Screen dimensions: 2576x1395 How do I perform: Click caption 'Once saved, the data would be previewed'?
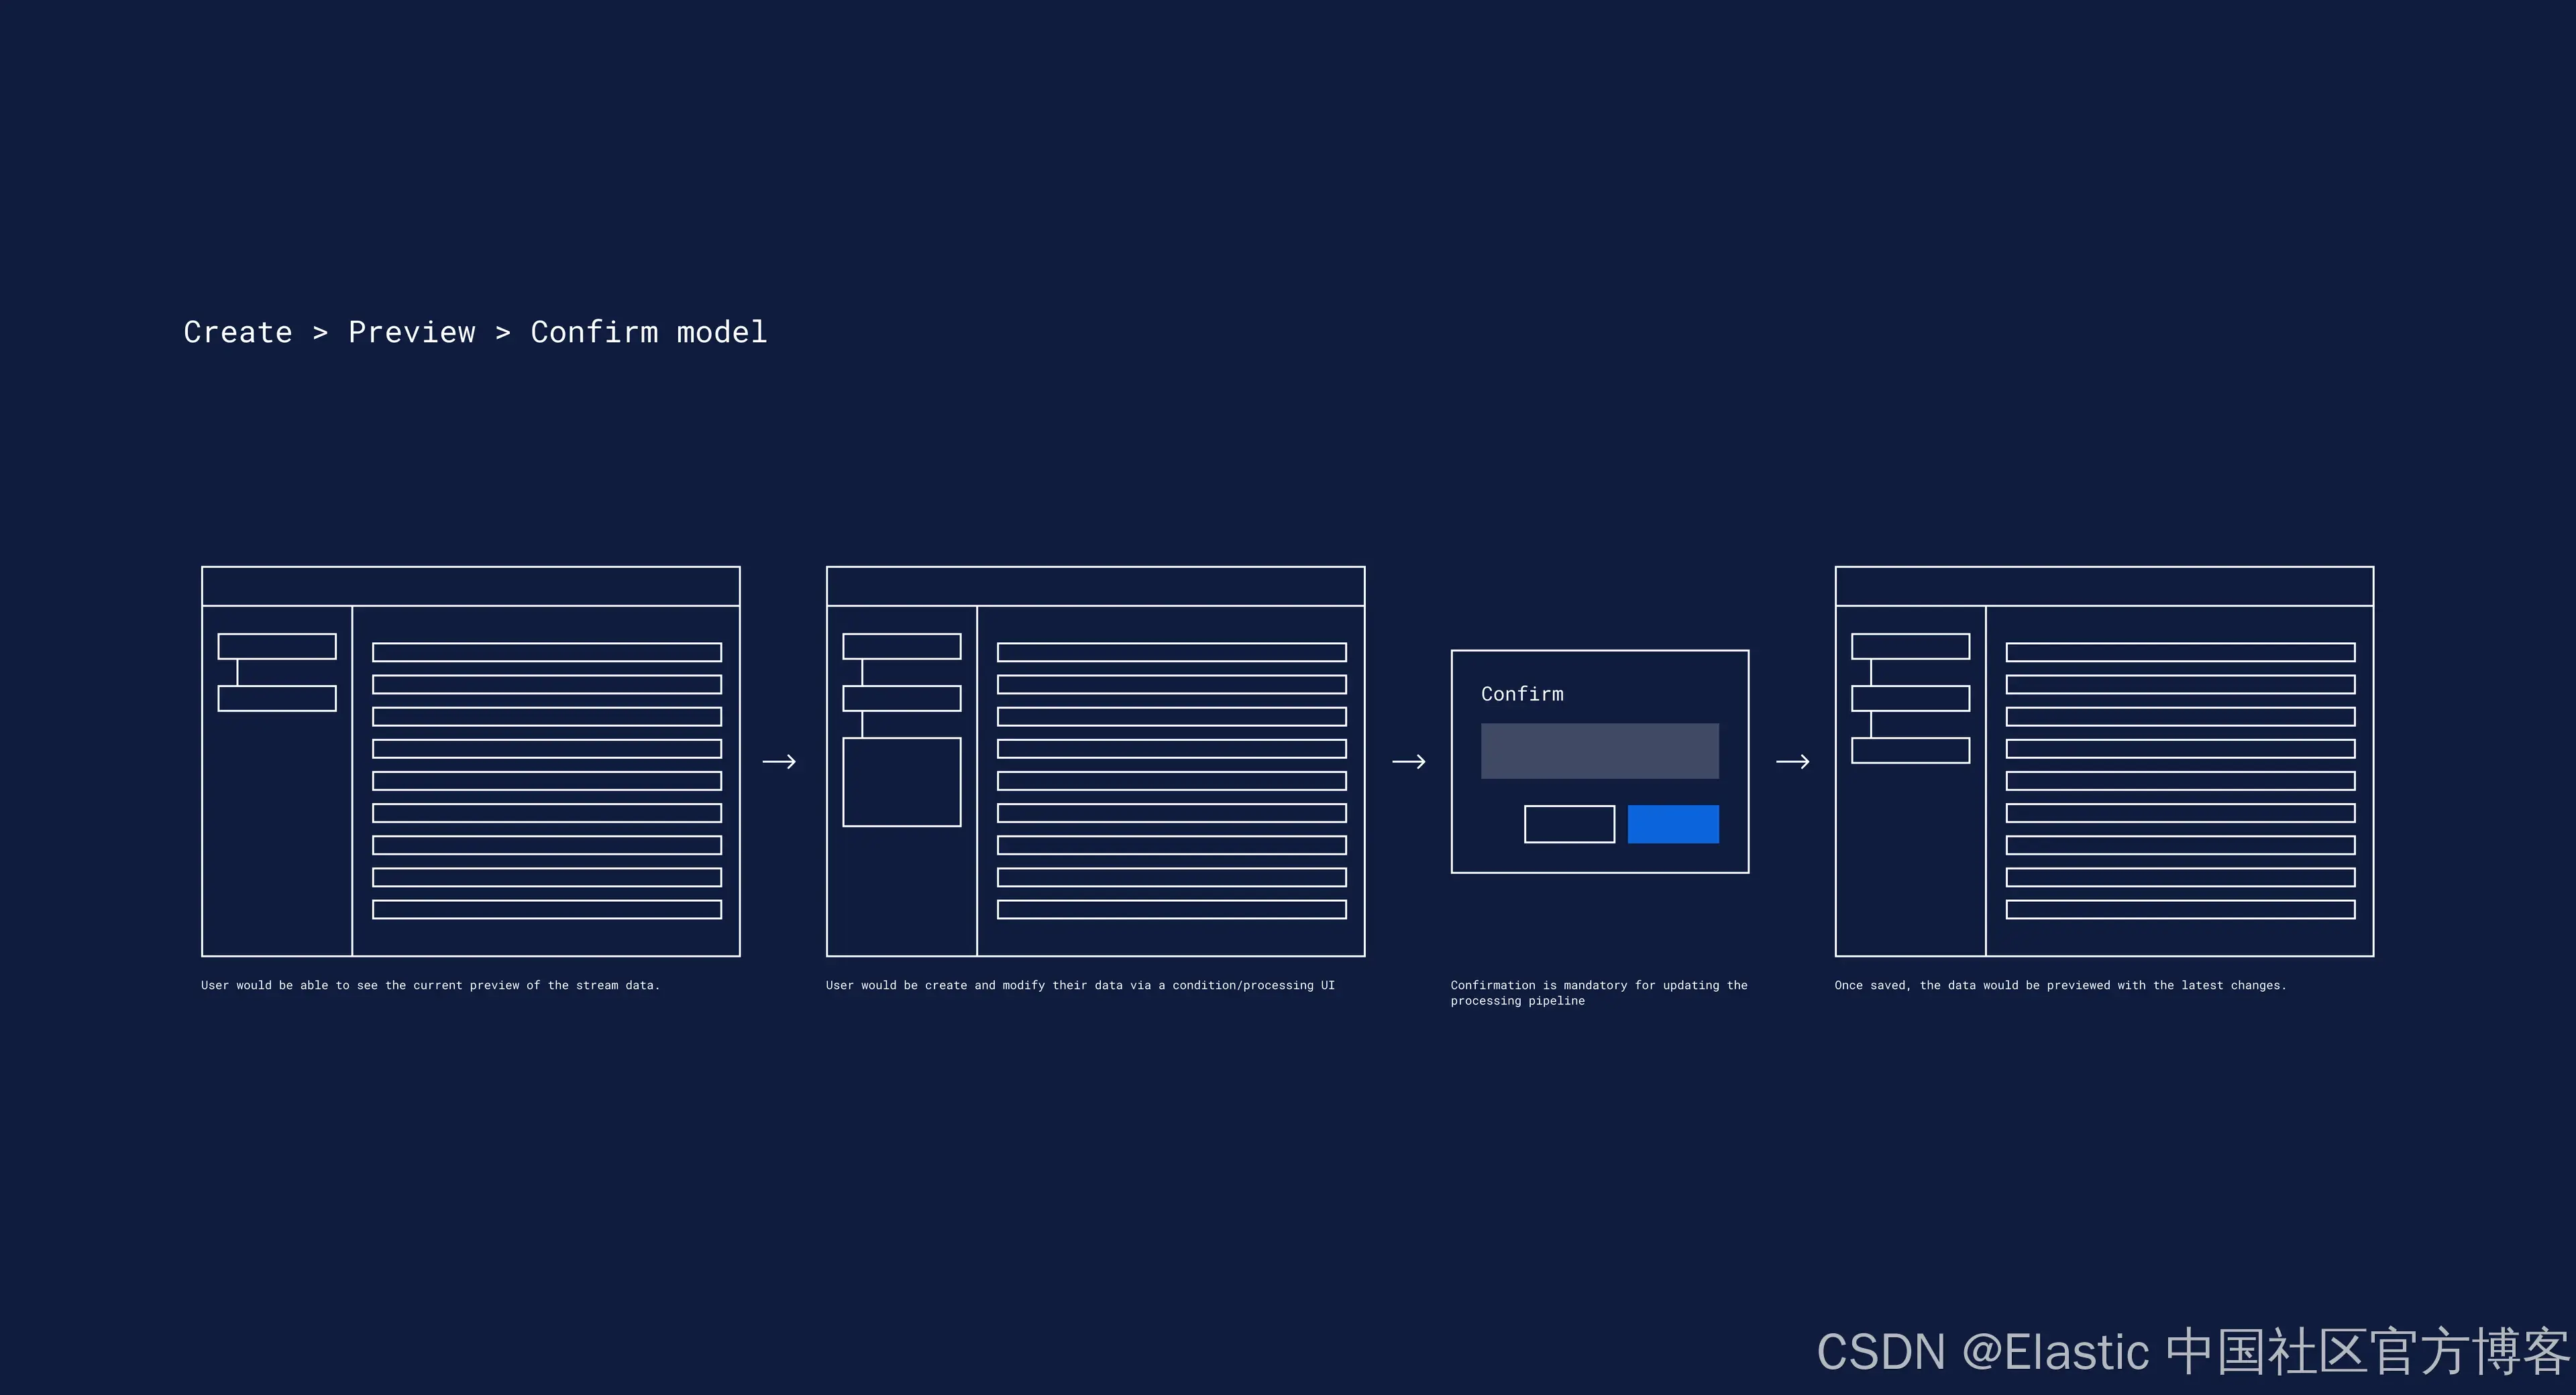coord(2060,985)
